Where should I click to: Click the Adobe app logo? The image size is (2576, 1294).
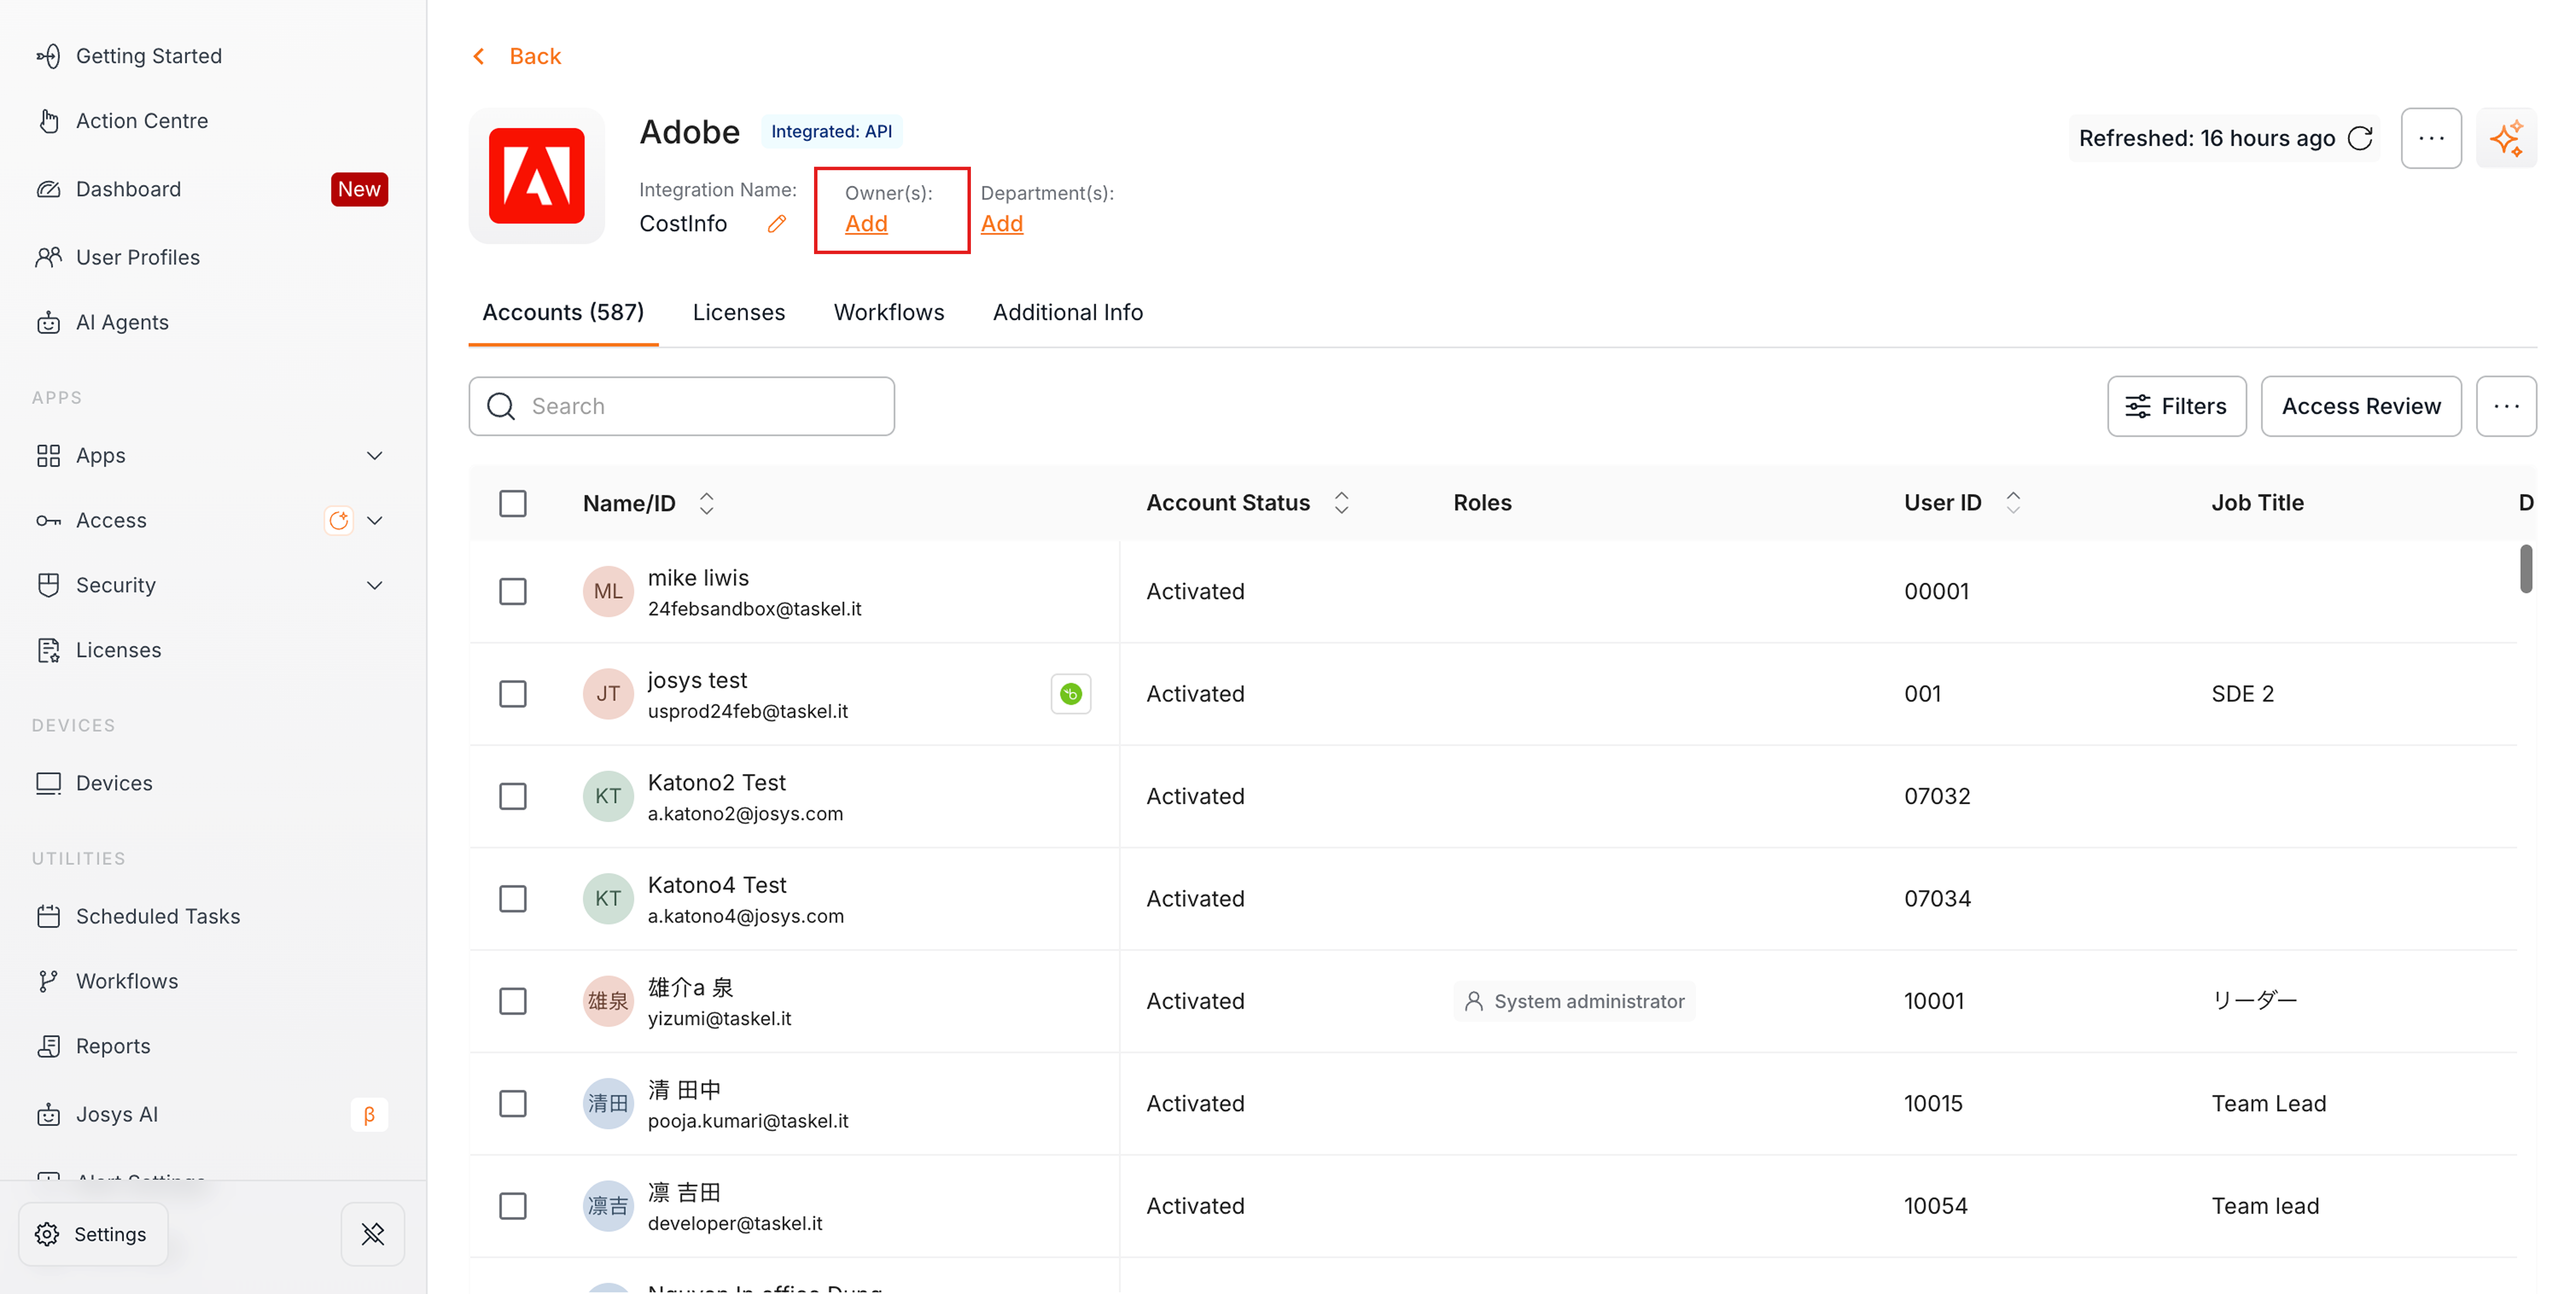[x=537, y=176]
